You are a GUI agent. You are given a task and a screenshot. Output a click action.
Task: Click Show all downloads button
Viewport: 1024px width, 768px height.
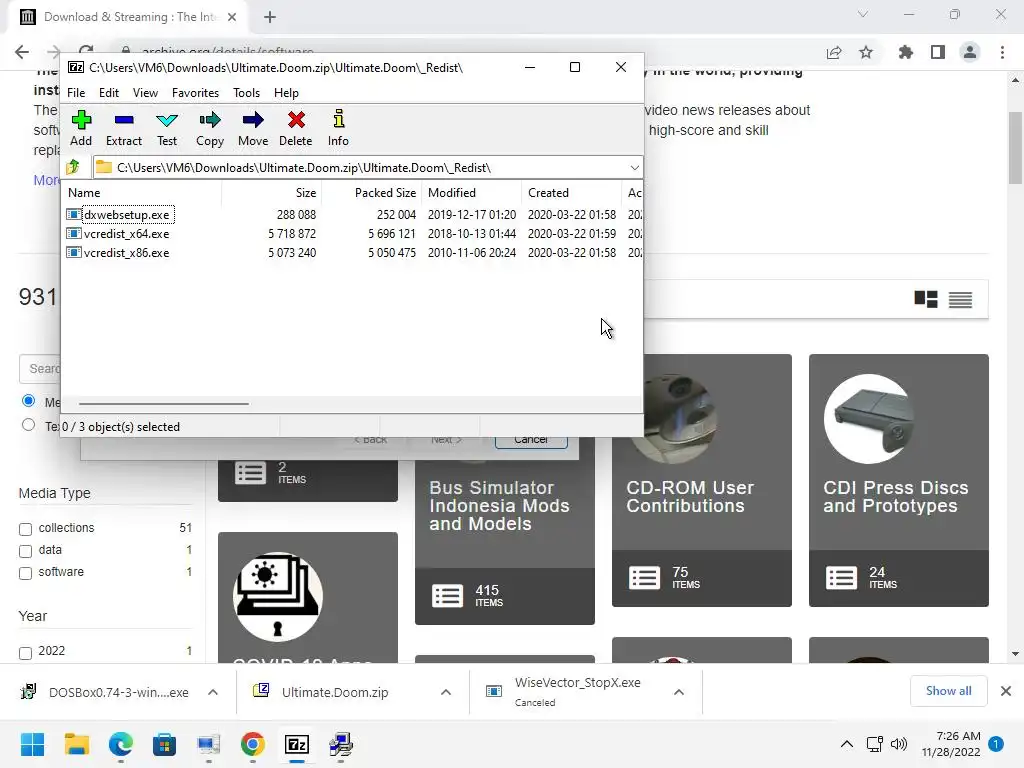click(948, 691)
